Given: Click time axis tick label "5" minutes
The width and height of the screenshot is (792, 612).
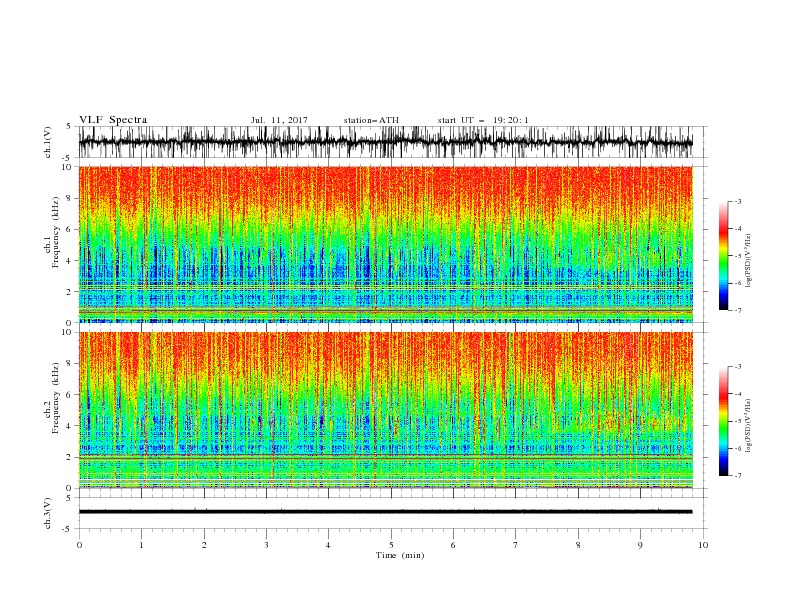Looking at the screenshot, I should tap(391, 545).
